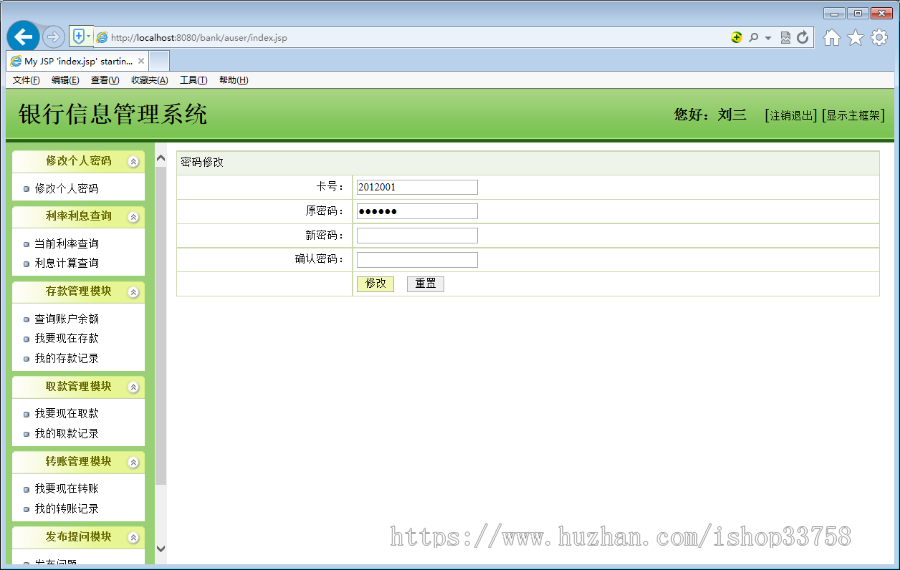Collapse the 利率利息查询 sidebar section
Screen dimensions: 900x570
click(x=133, y=217)
